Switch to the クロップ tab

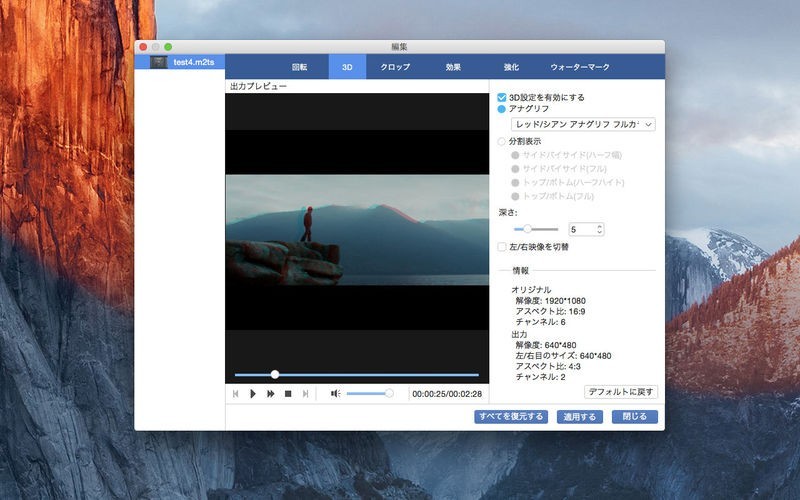[x=395, y=67]
